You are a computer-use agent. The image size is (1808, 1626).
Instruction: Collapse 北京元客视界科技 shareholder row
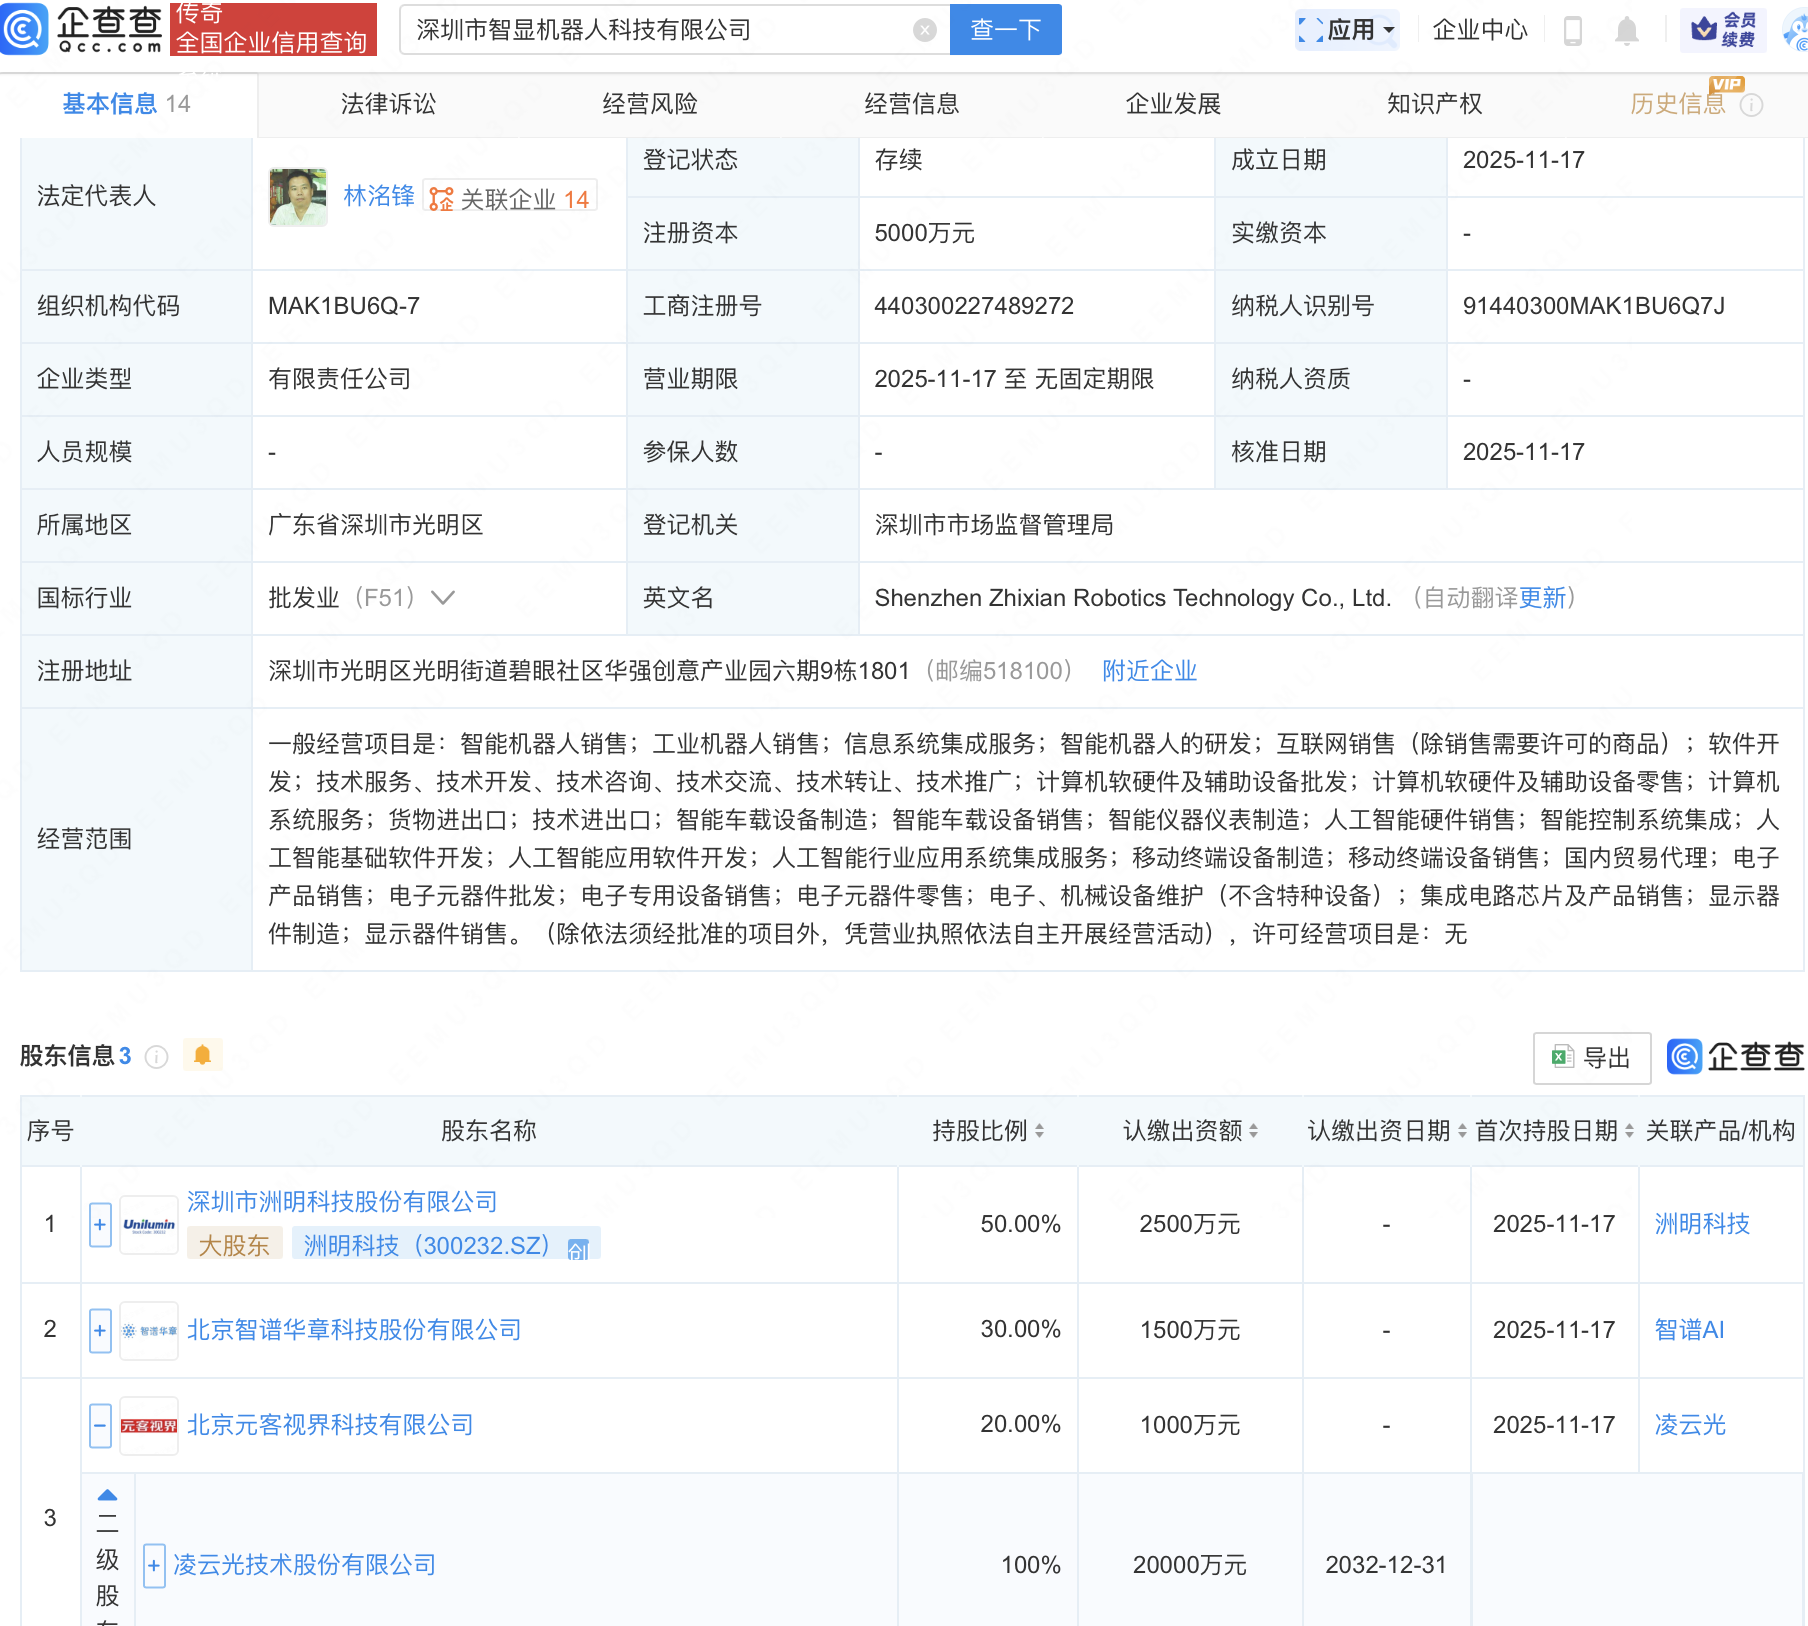point(100,1426)
